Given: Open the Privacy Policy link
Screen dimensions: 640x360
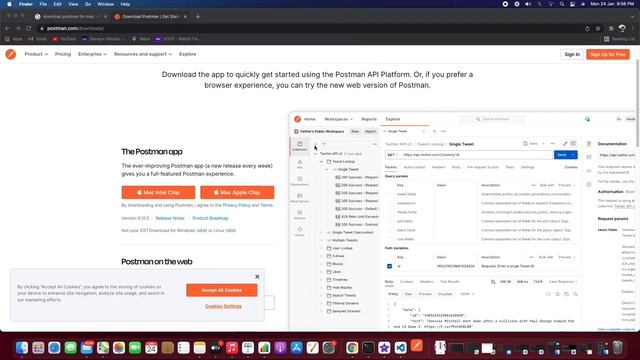Looking at the screenshot, I should coord(236,205).
